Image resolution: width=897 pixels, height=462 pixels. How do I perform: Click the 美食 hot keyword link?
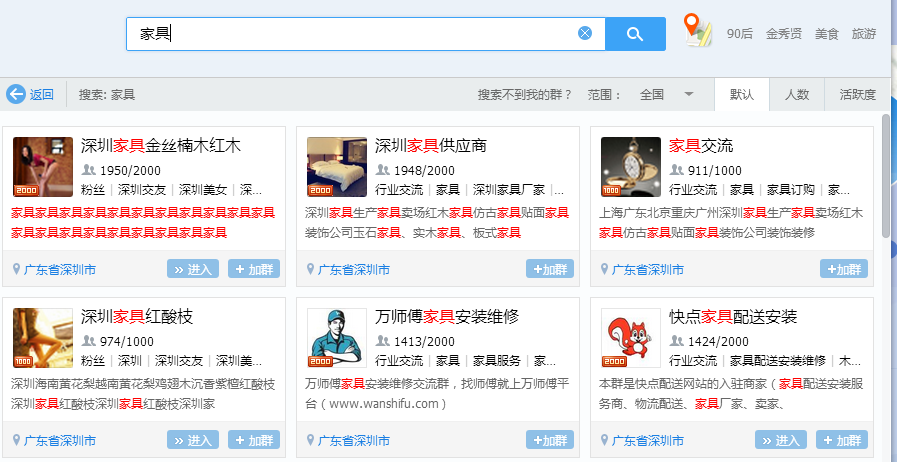click(826, 33)
